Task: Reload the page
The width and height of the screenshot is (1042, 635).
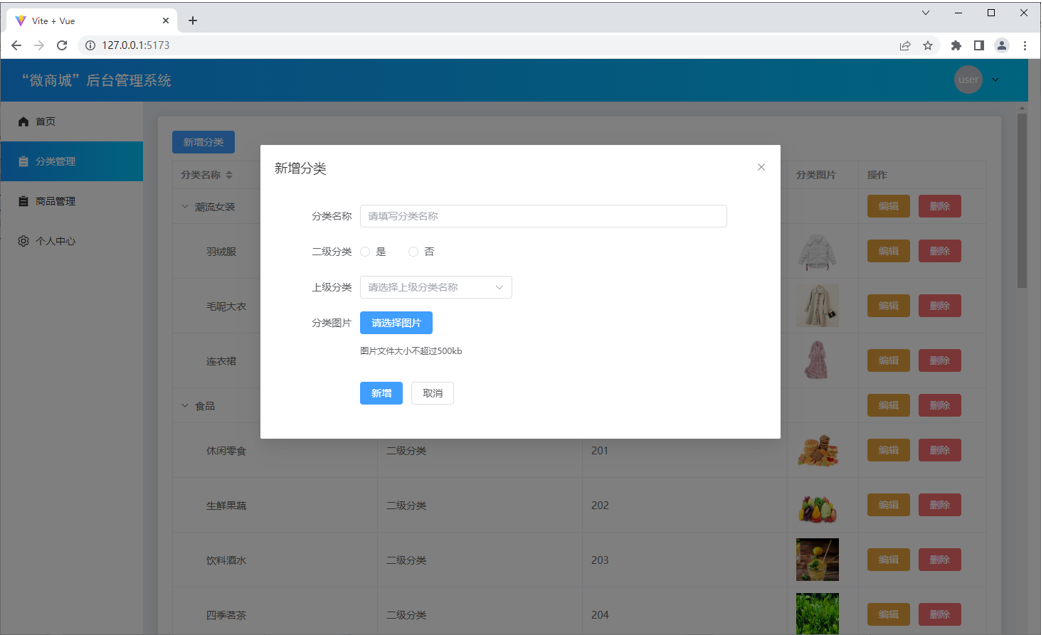Action: coord(62,45)
